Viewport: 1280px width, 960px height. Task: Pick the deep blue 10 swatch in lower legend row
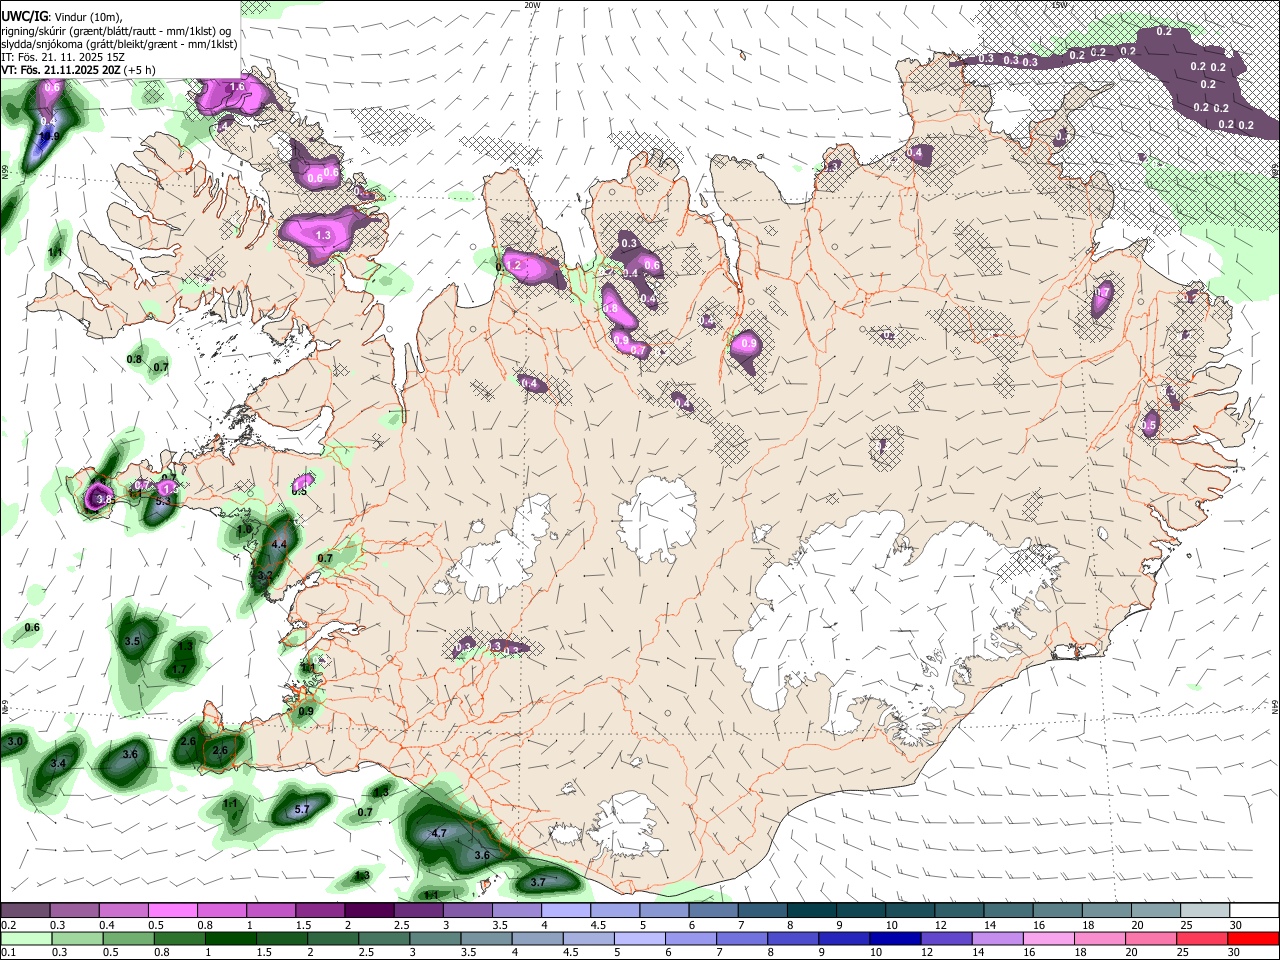[x=896, y=938]
